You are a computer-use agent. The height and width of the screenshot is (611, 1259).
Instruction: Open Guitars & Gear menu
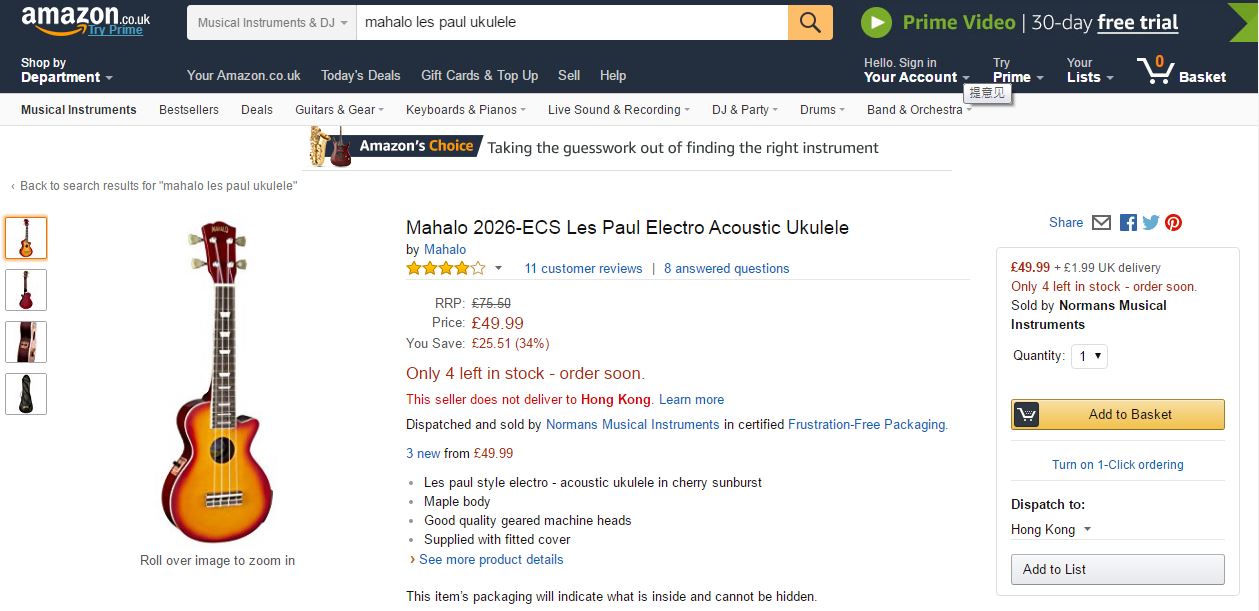coord(340,110)
